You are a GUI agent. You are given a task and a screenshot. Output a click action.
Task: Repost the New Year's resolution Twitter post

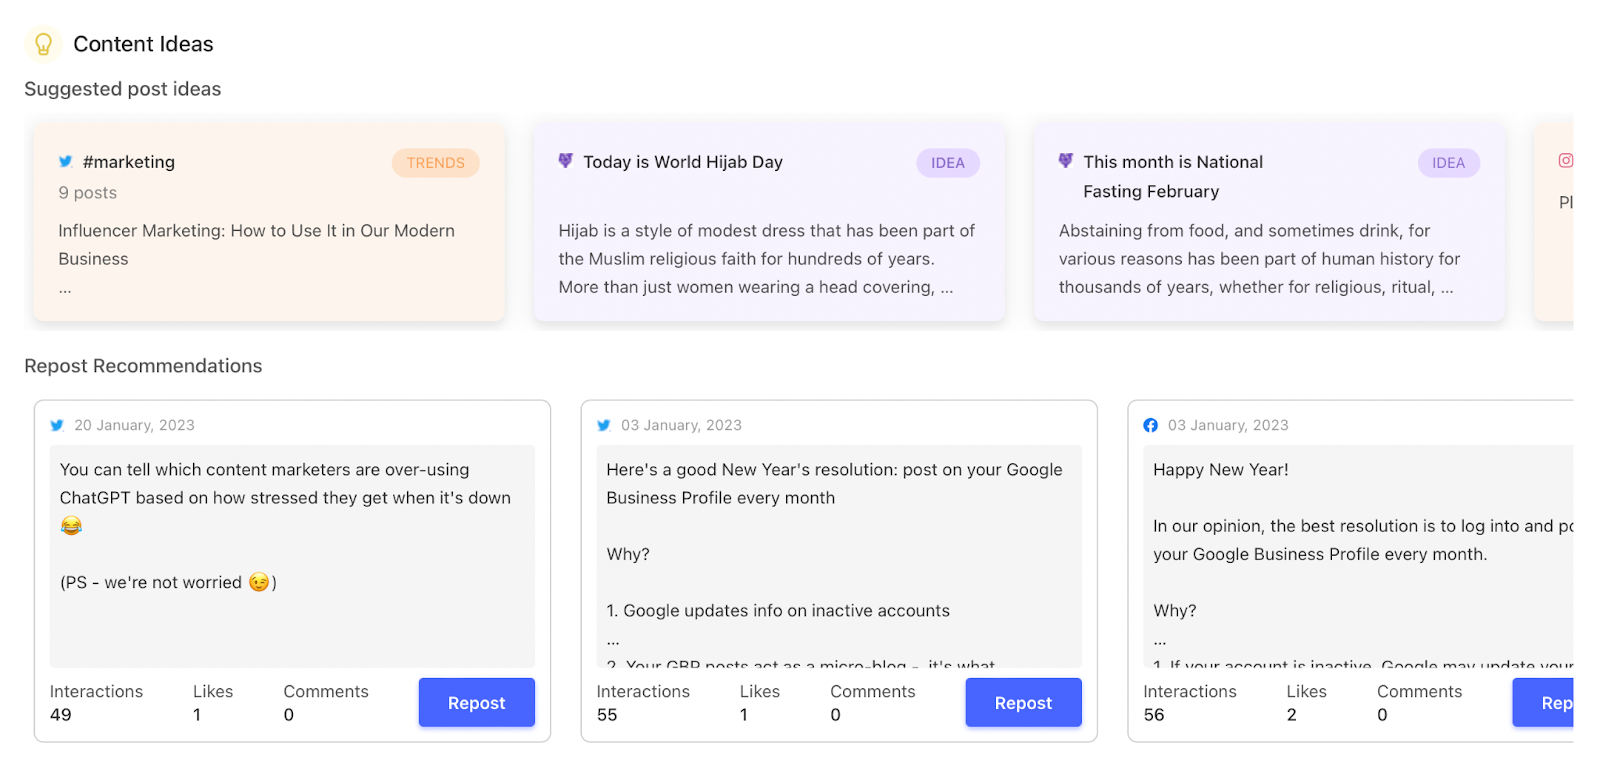(x=1023, y=703)
